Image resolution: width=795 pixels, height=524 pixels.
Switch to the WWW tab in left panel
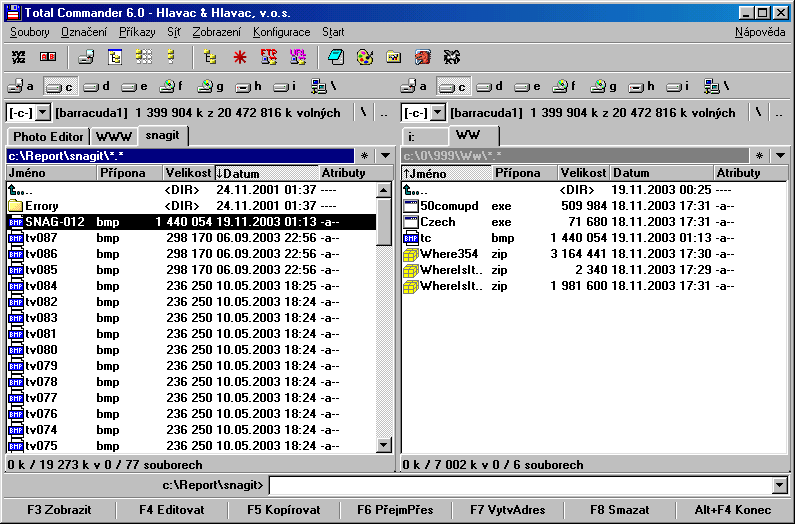point(114,136)
